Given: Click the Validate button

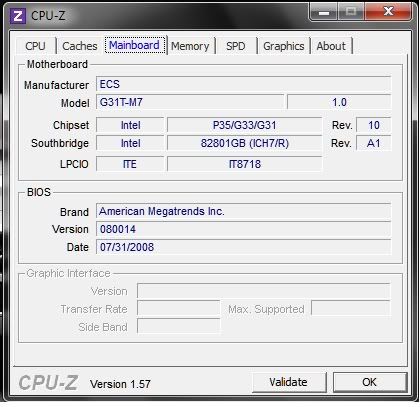Looking at the screenshot, I should (x=289, y=382).
